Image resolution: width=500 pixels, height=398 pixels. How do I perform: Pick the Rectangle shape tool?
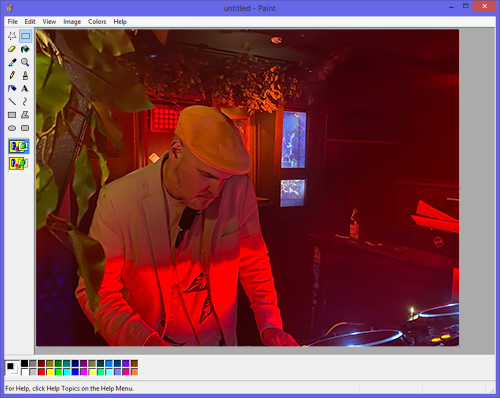point(12,115)
